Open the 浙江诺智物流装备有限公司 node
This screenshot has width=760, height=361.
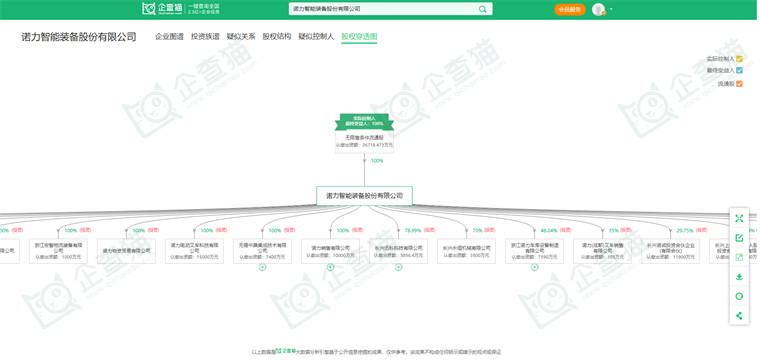coord(58,251)
